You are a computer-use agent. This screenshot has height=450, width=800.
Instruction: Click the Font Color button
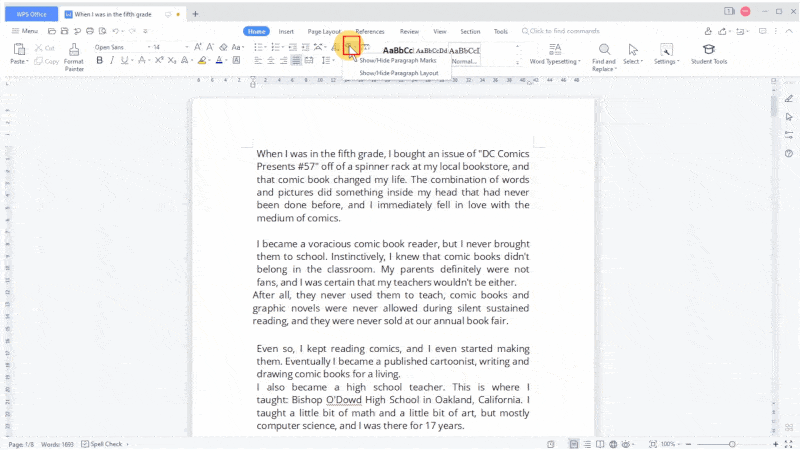[219, 60]
